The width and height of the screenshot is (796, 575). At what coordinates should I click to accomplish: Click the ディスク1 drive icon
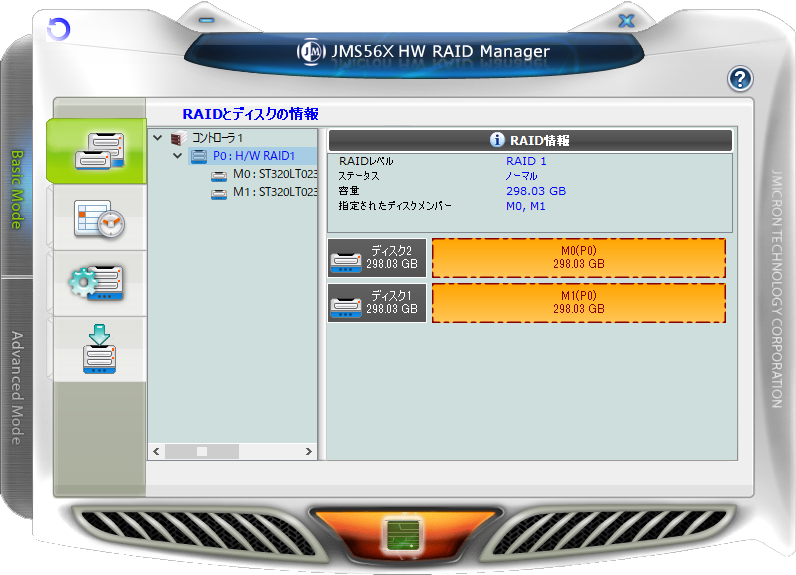[346, 306]
